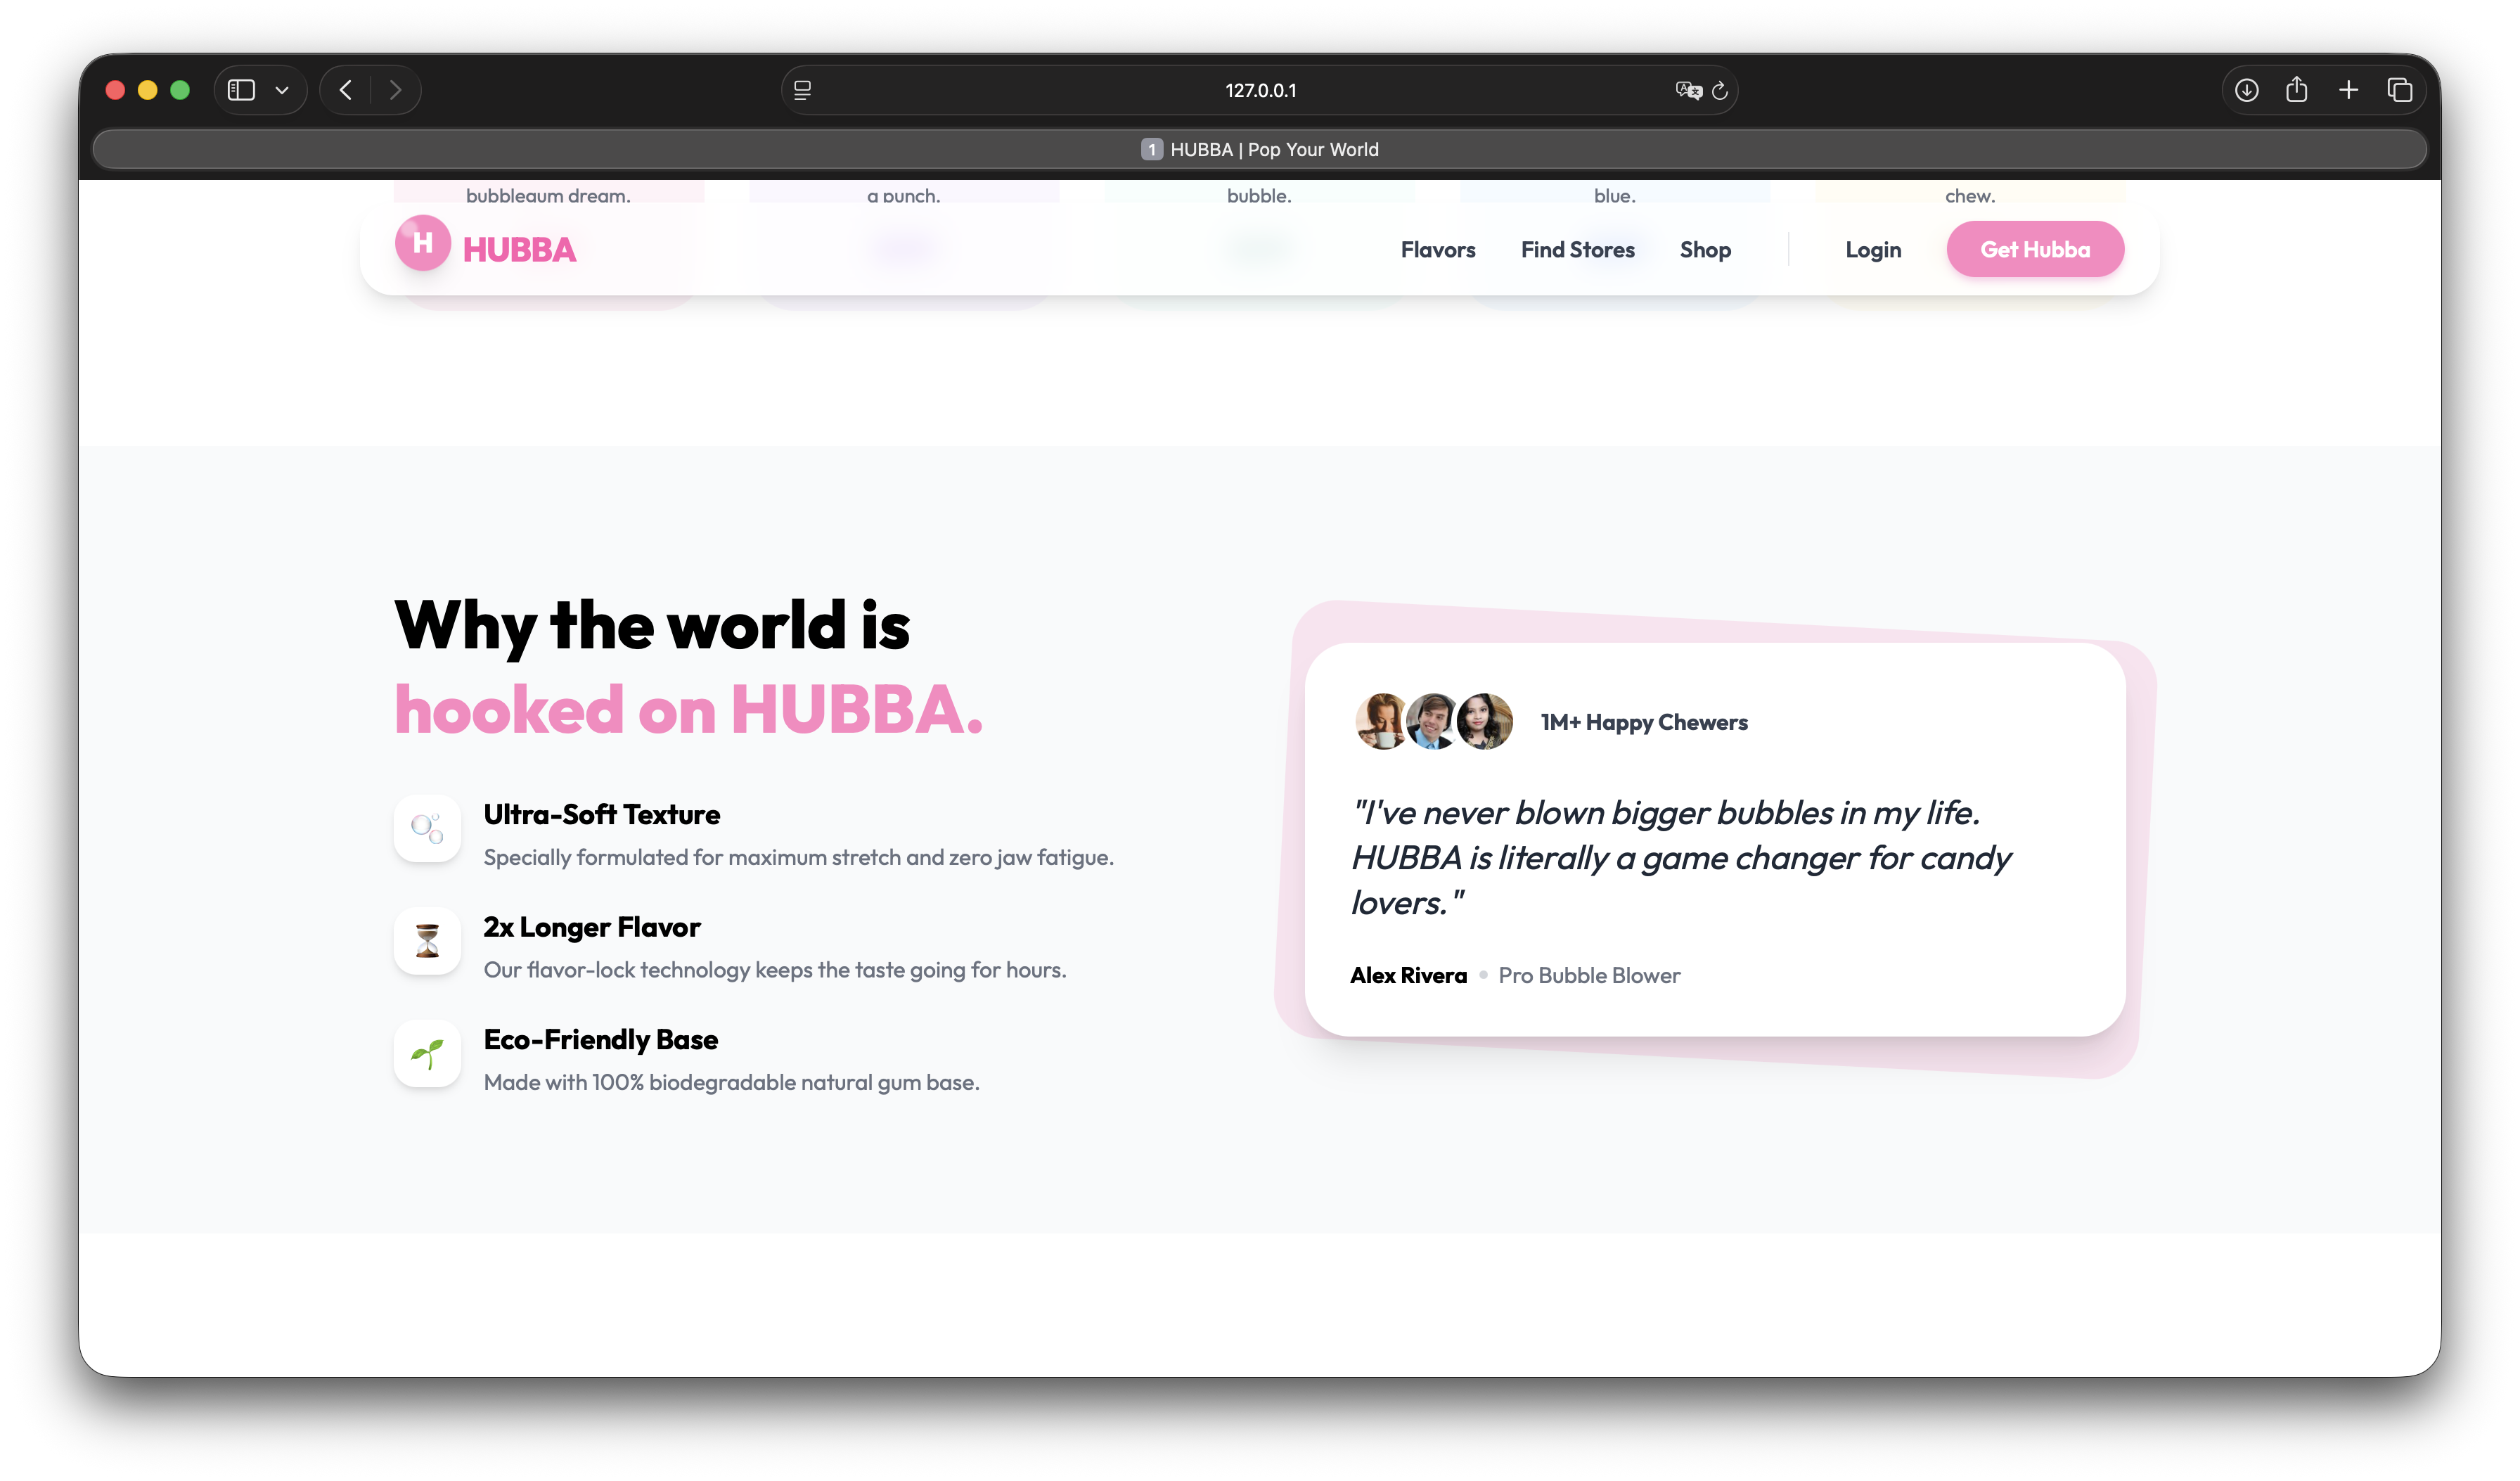Image resolution: width=2520 pixels, height=1481 pixels.
Task: Click the Login button
Action: [1872, 249]
